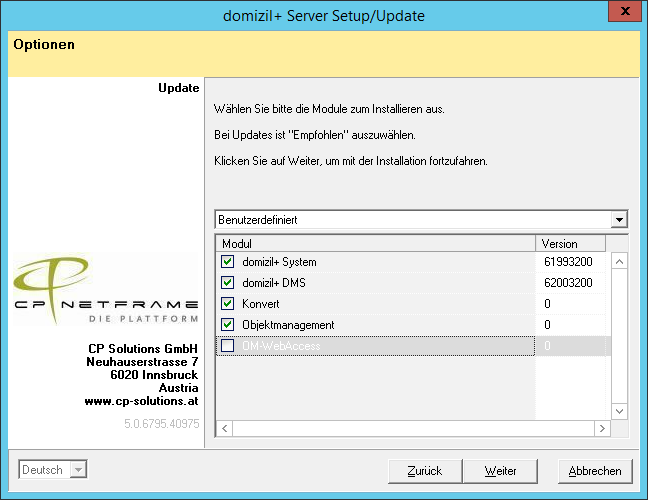The image size is (648, 500).
Task: Click the version value in the OM-WebAccess row
Action: pos(547,345)
